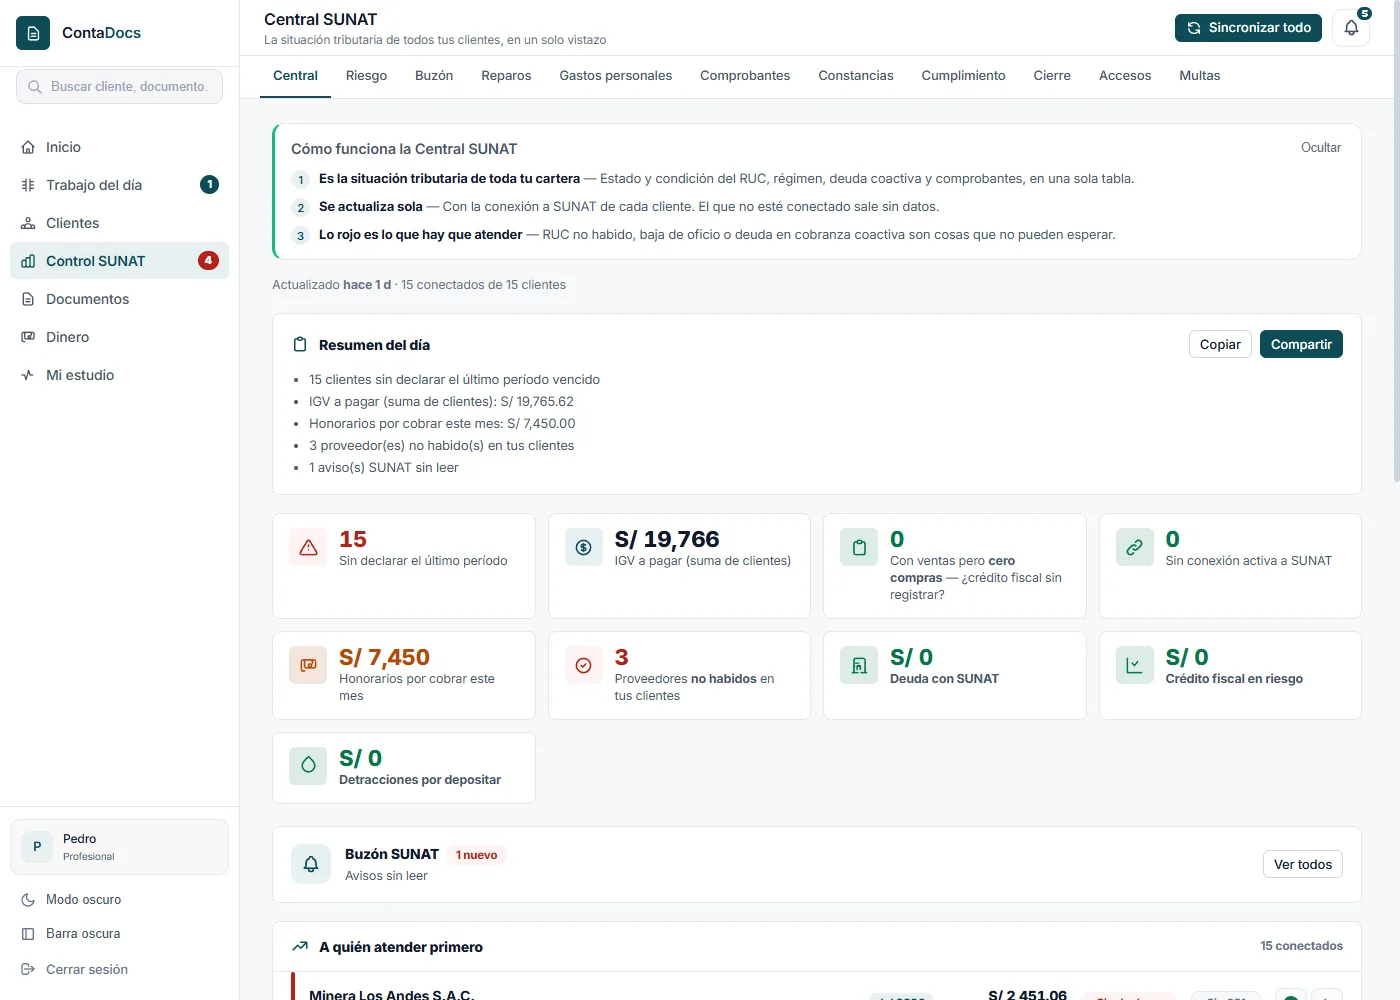This screenshot has width=1400, height=1000.
Task: Click the Inicio home icon
Action: [x=28, y=147]
